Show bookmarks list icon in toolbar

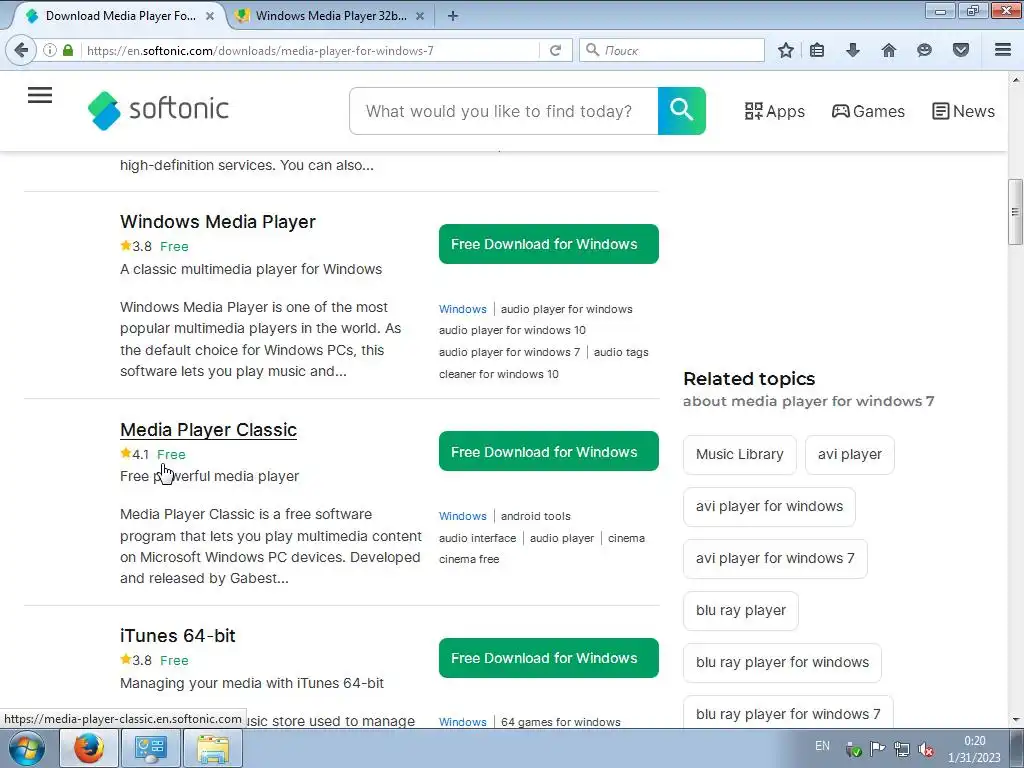[x=817, y=50]
